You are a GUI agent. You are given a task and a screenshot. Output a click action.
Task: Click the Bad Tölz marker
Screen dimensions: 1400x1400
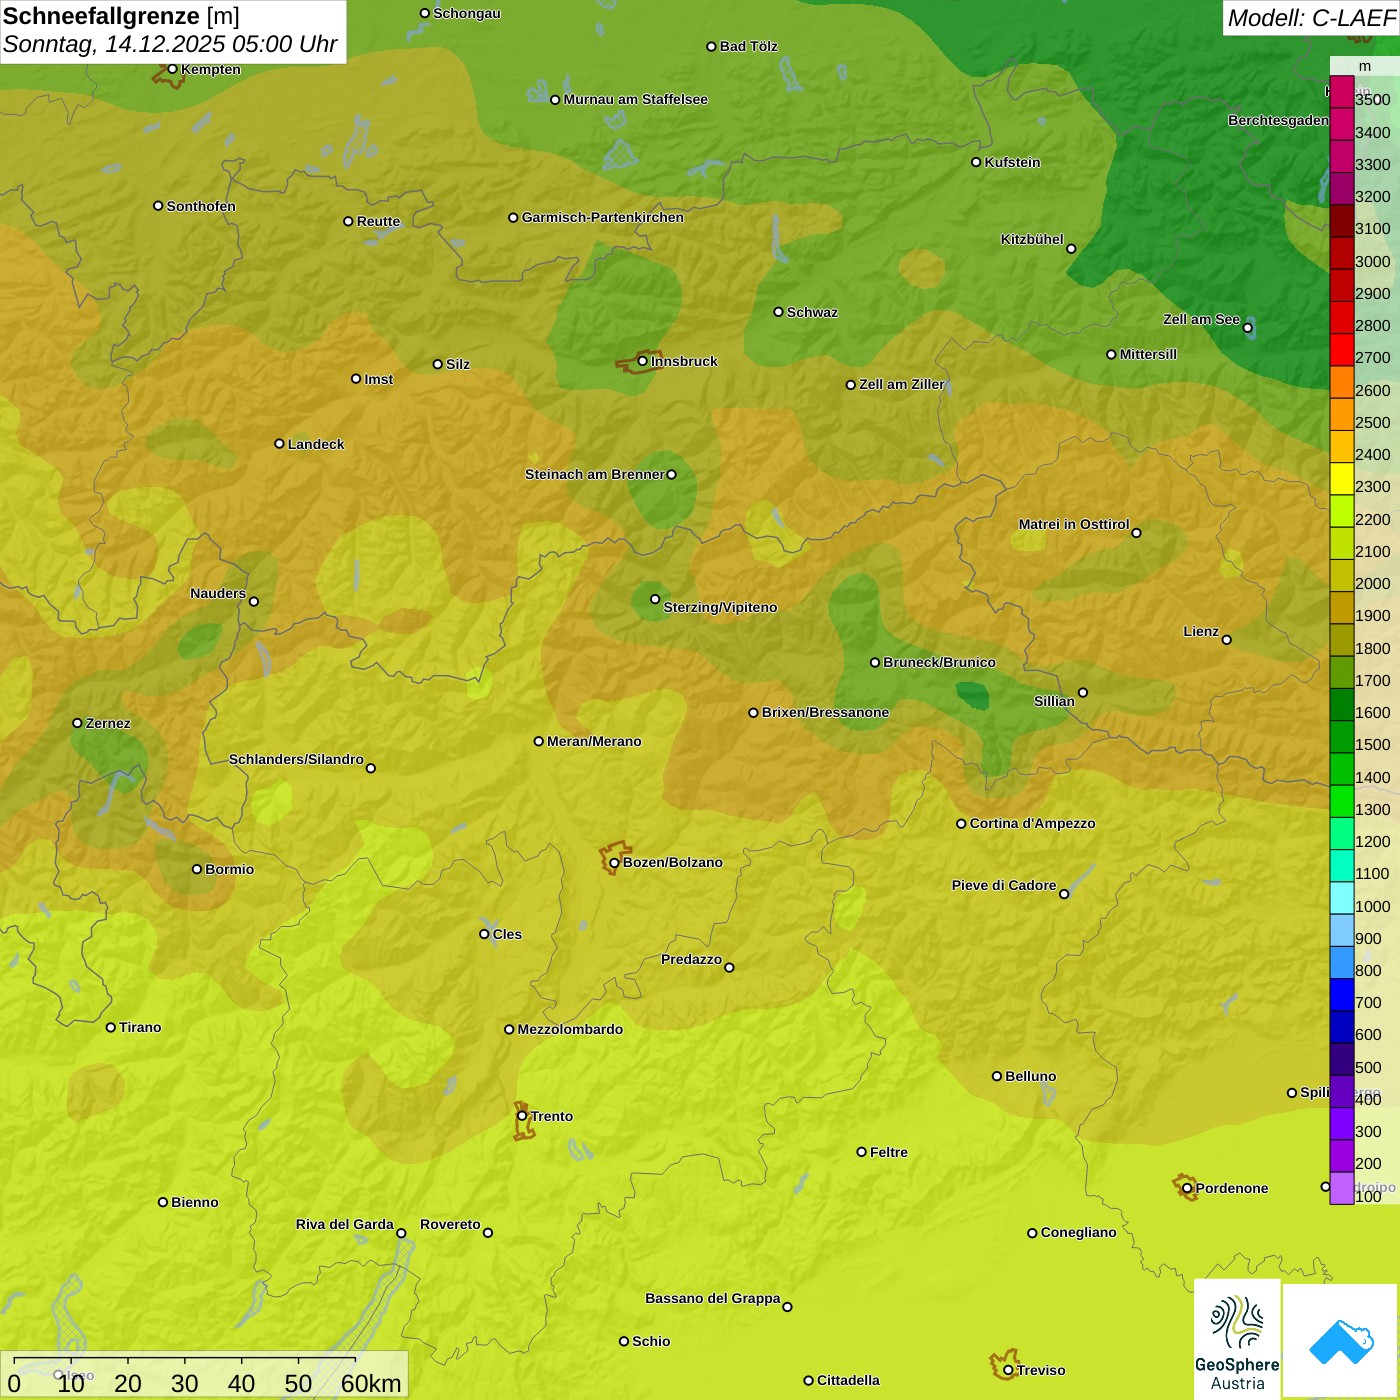(x=711, y=46)
